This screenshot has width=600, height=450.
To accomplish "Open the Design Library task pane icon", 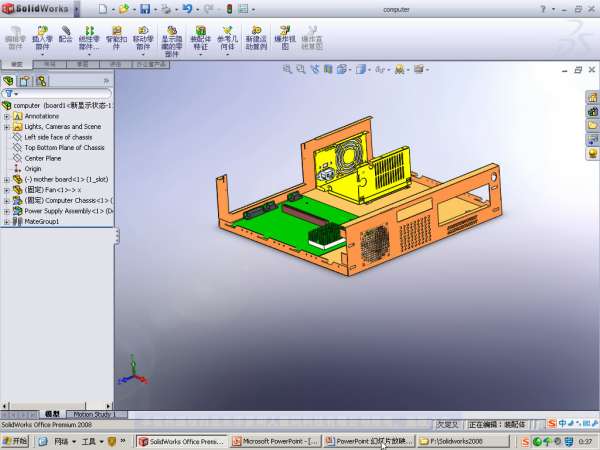I will (592, 111).
